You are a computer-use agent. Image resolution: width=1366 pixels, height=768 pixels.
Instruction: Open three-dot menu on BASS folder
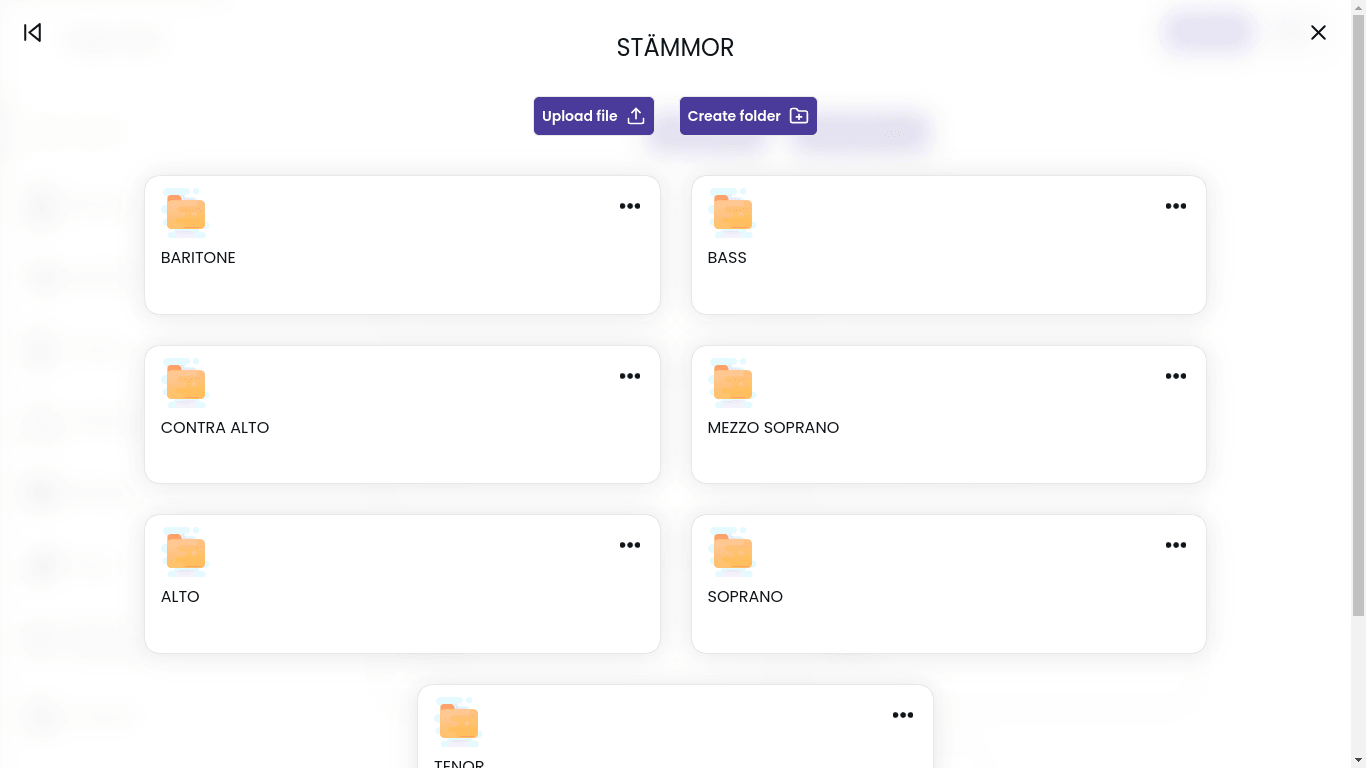1175,206
